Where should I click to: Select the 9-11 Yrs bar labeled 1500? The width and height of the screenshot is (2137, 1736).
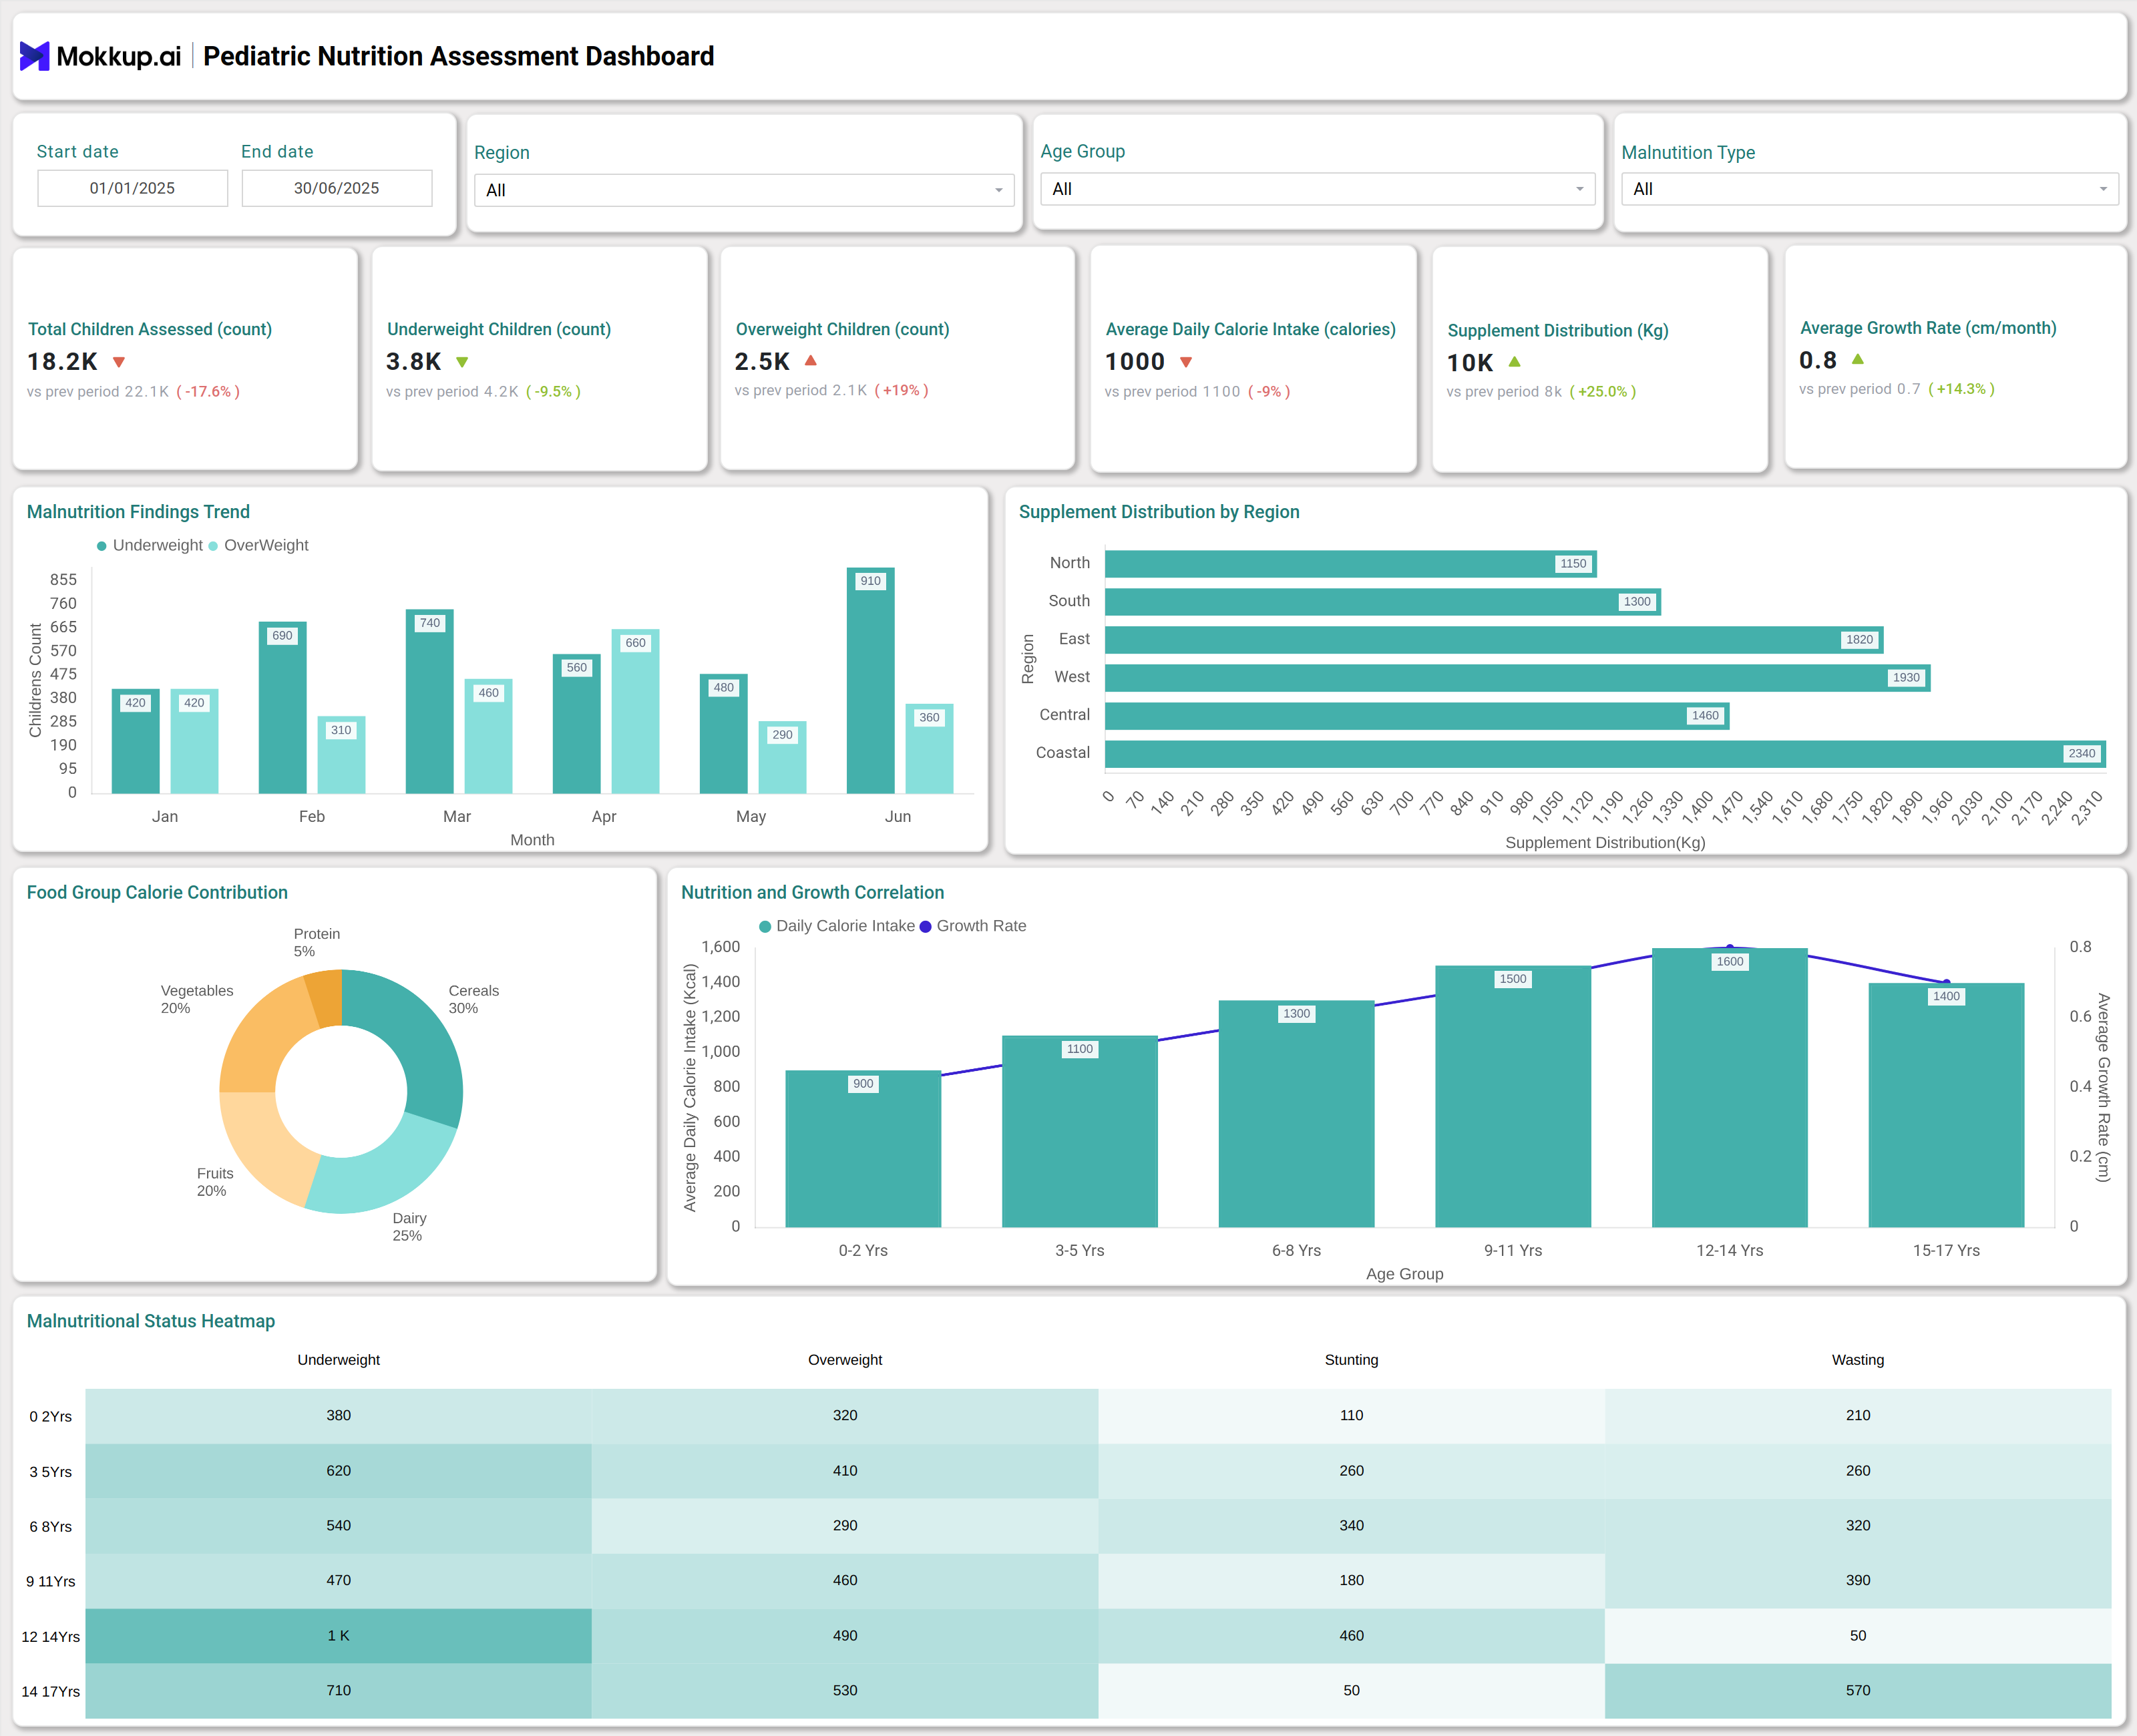(x=1513, y=1097)
